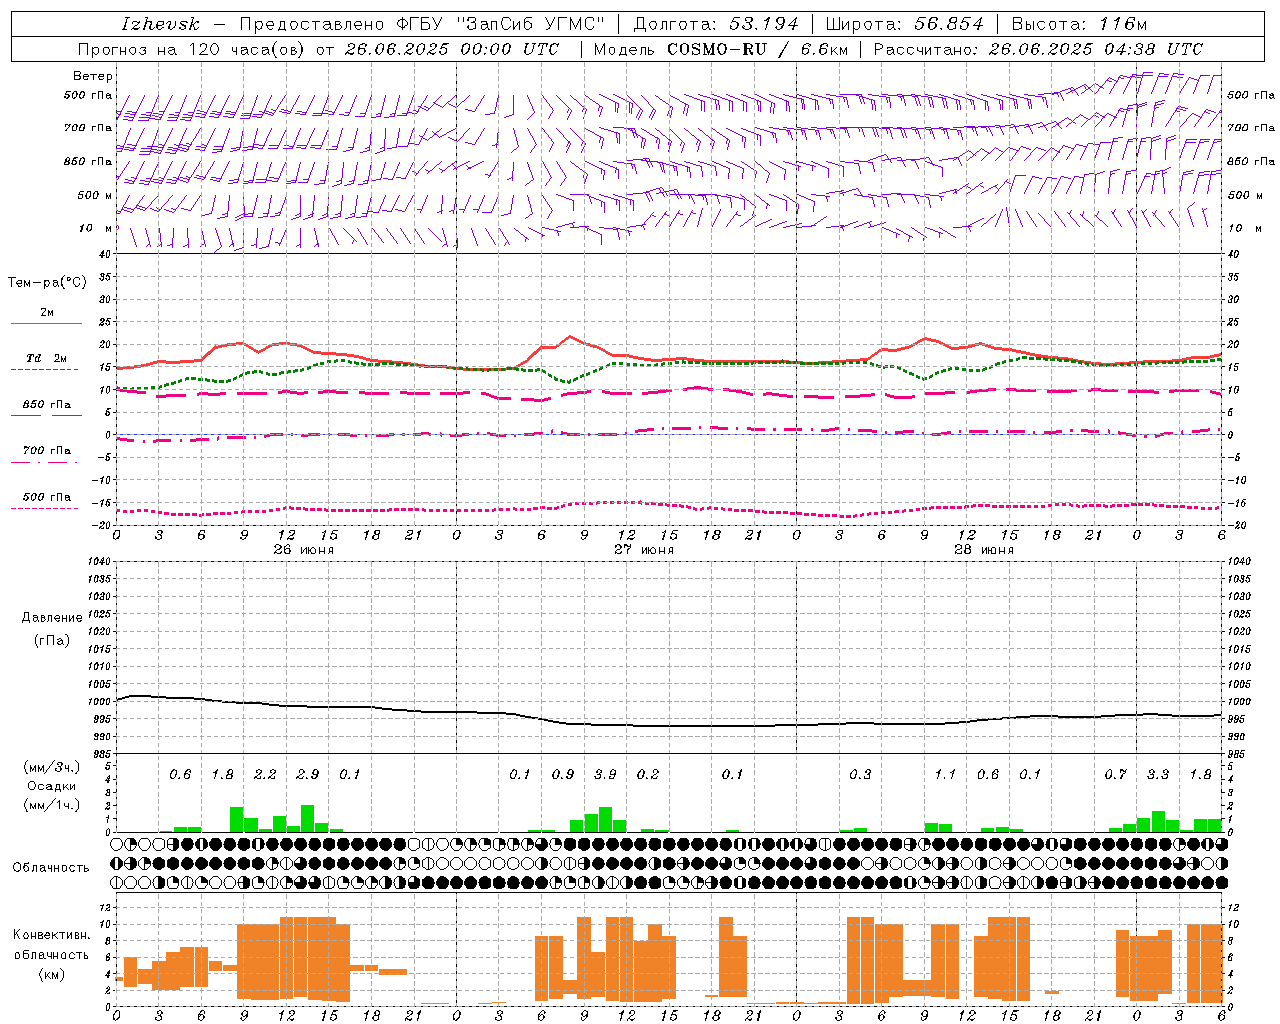Click the 2.2 precipitation total value
Screen dimensions: 1280x1024
(x=265, y=775)
